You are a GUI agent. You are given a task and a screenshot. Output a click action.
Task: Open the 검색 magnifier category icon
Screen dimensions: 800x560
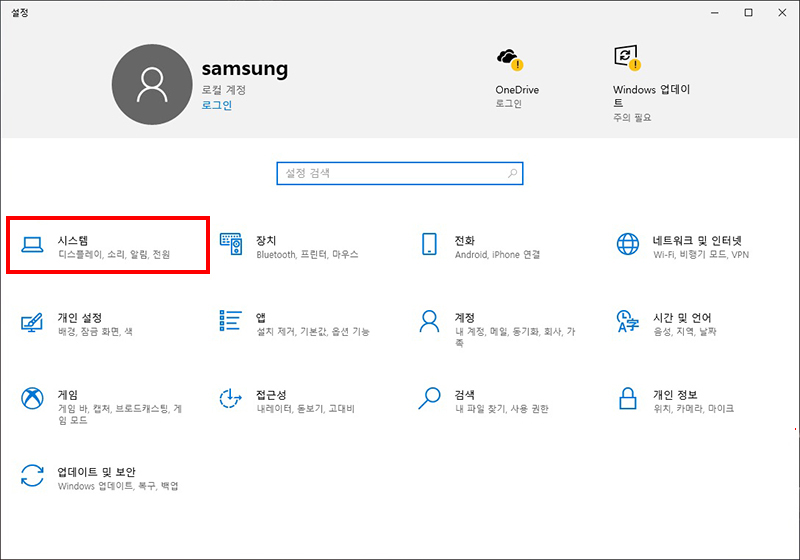429,398
